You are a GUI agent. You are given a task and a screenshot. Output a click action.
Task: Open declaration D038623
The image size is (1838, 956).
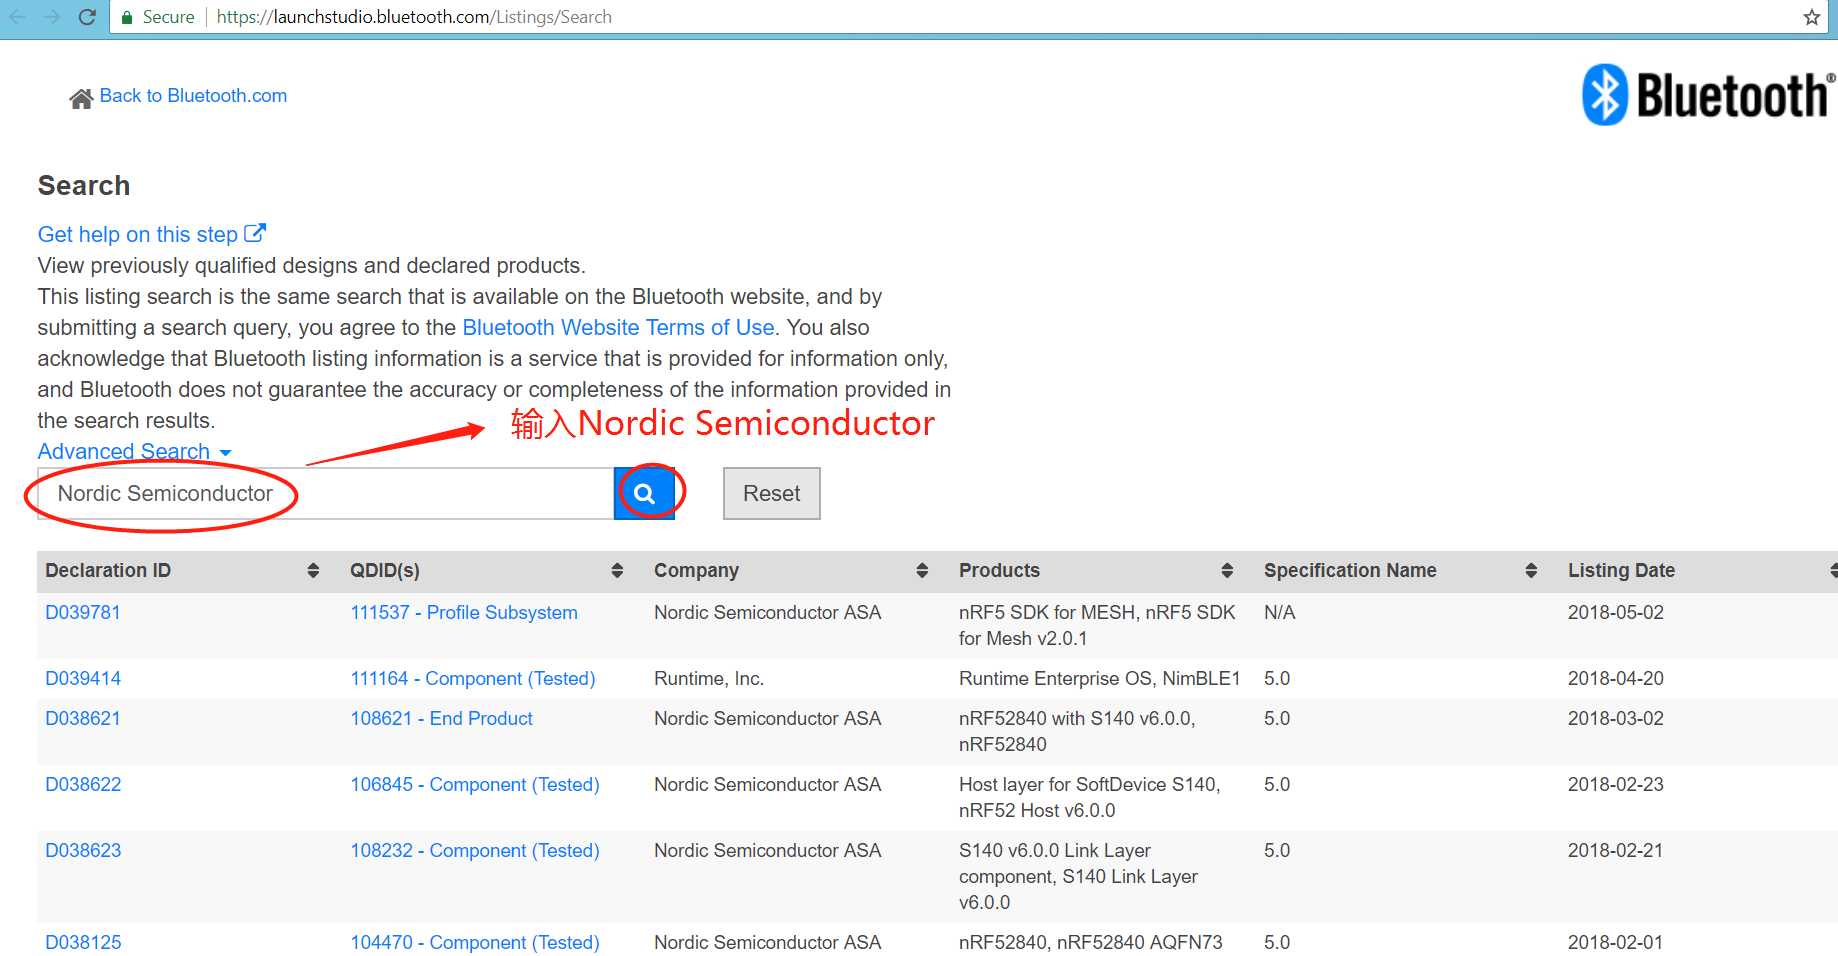coord(83,850)
